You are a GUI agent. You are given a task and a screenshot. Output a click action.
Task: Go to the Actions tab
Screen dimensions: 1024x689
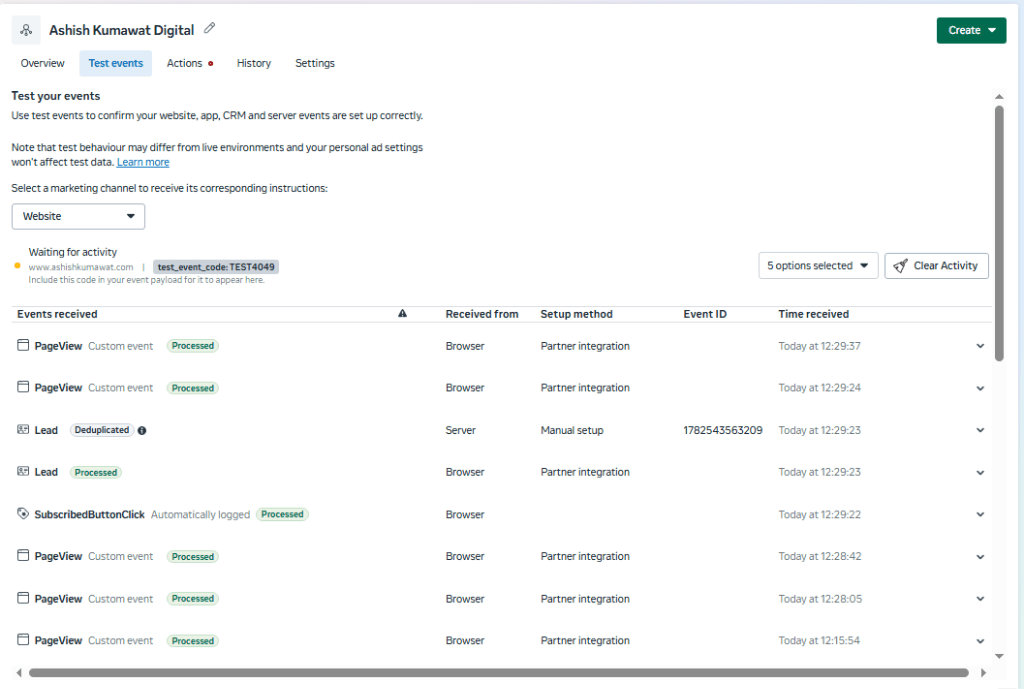tap(184, 63)
